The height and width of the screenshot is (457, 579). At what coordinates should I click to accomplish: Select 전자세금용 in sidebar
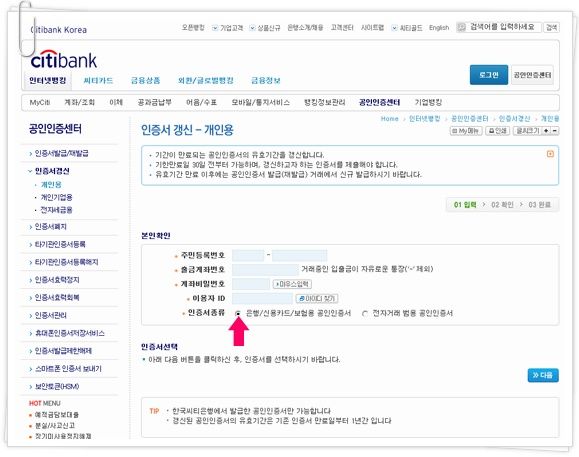(x=56, y=210)
